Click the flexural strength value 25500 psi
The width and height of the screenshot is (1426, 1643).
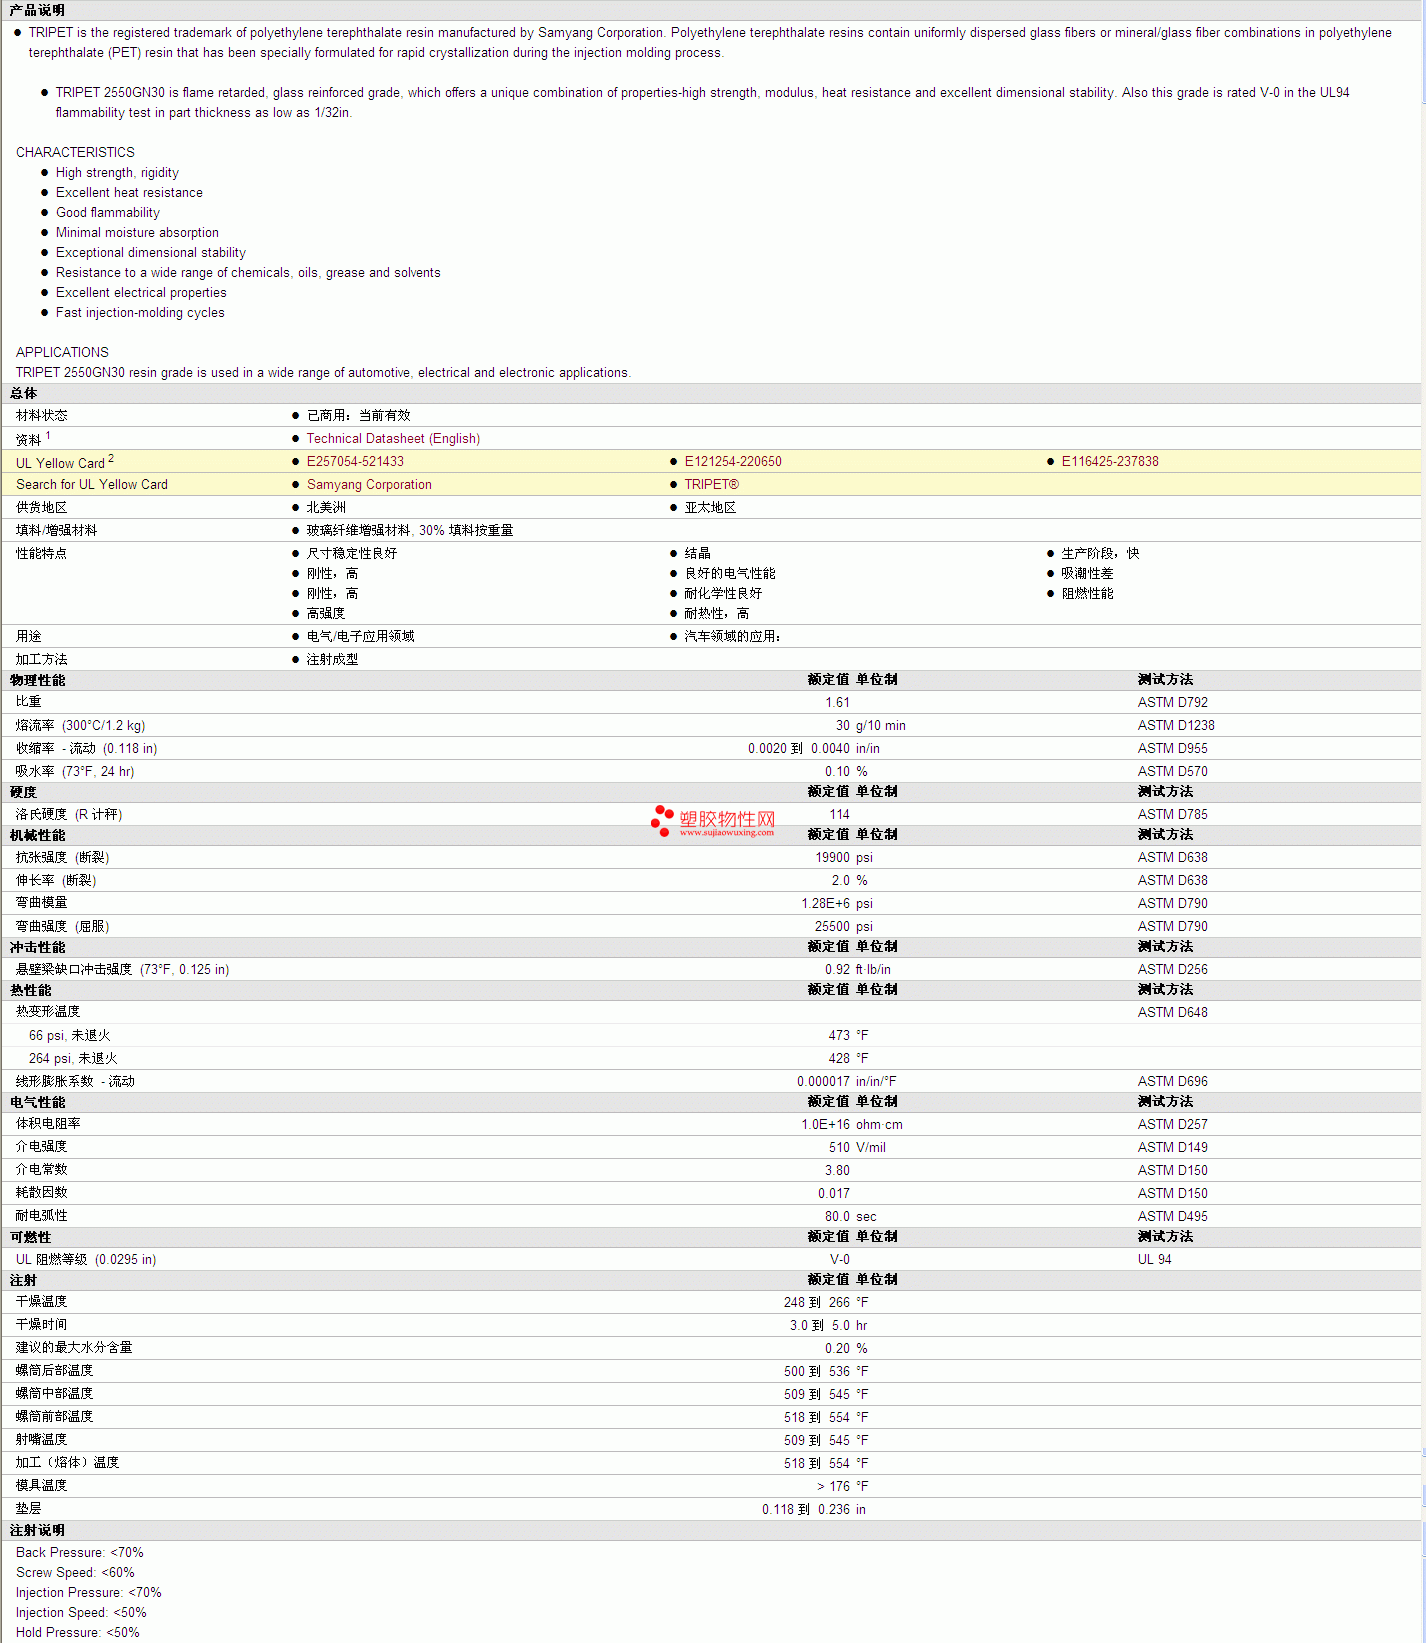[x=844, y=927]
